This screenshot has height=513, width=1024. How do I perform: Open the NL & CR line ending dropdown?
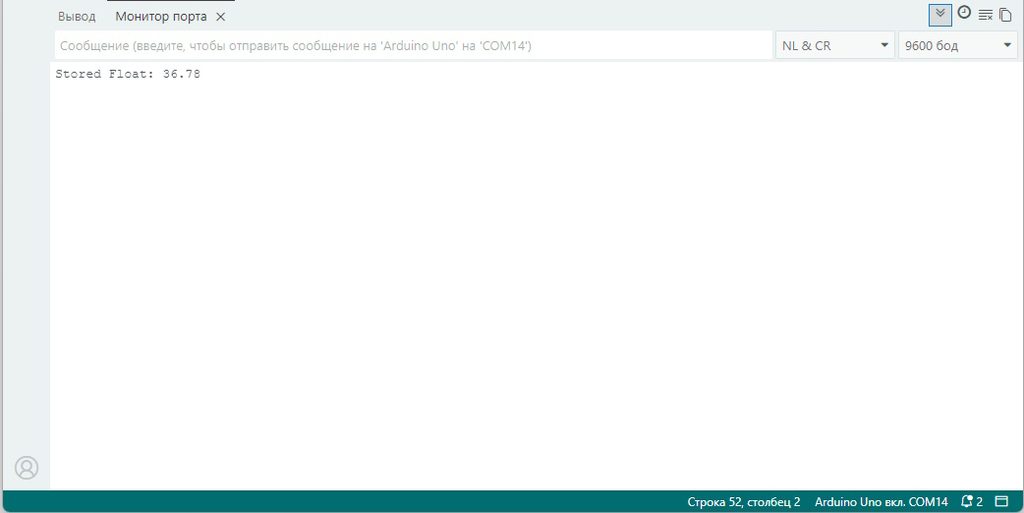pyautogui.click(x=835, y=46)
